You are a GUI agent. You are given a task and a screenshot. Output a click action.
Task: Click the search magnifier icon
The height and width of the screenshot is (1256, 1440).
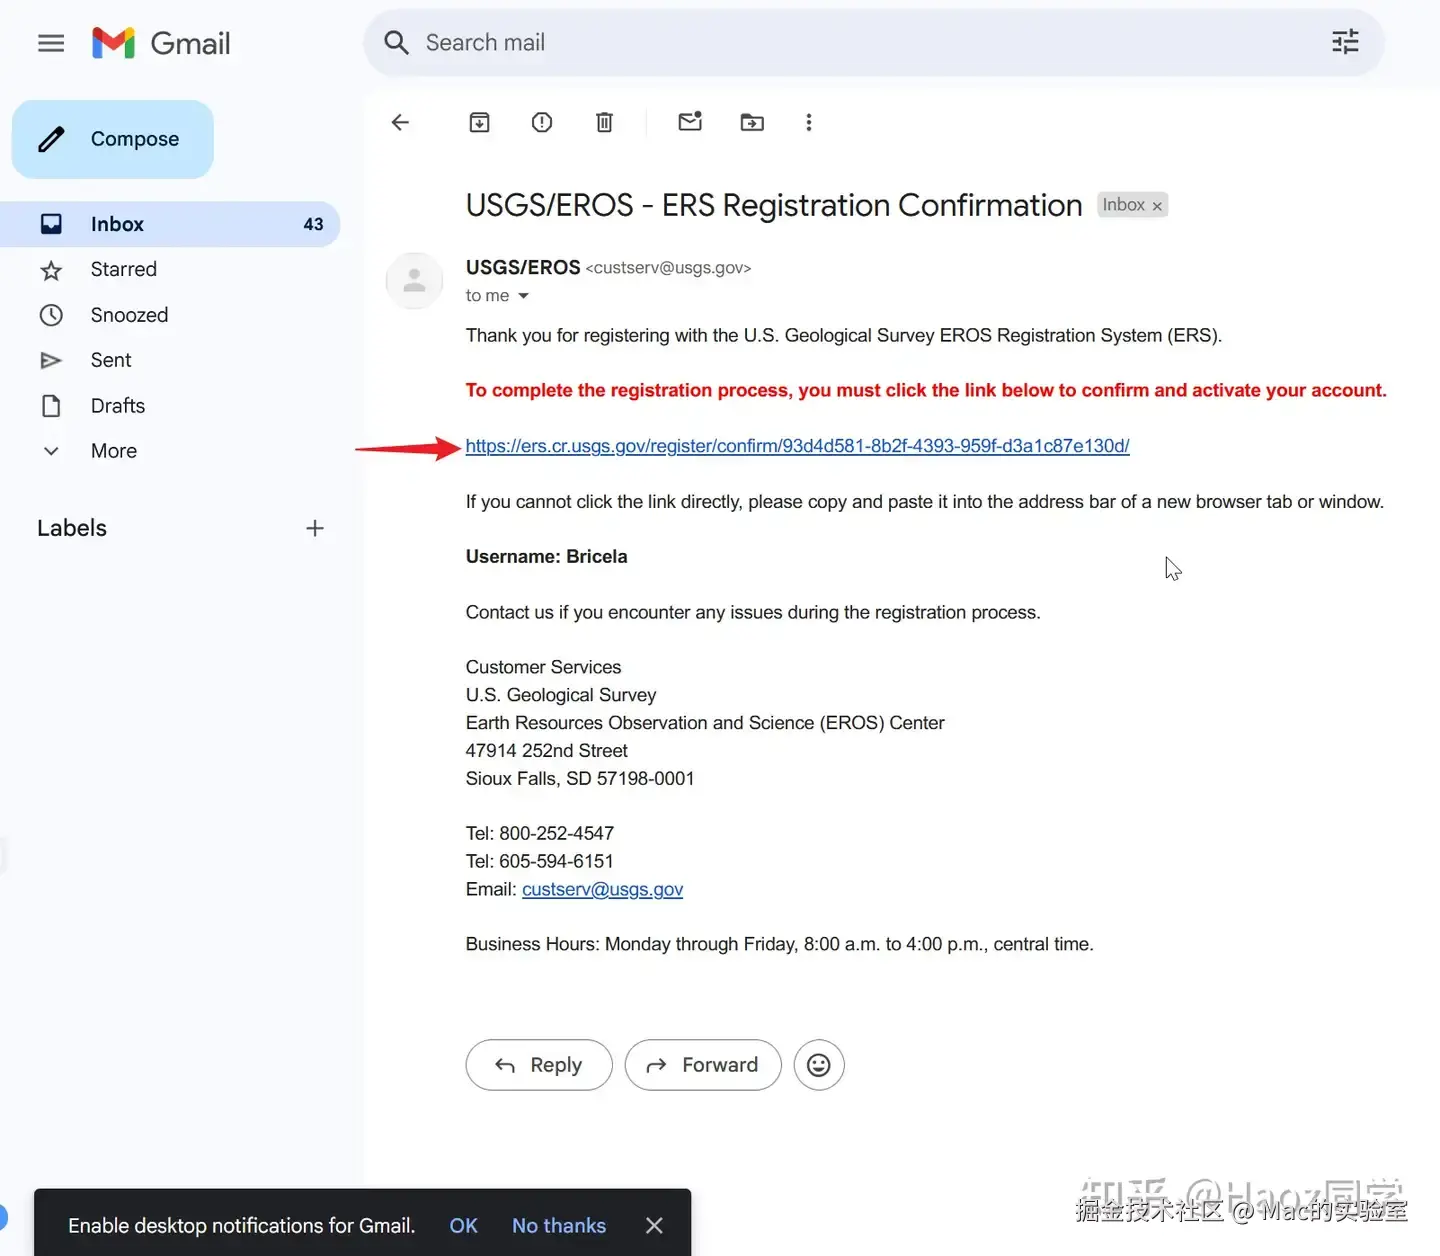[x=397, y=43]
